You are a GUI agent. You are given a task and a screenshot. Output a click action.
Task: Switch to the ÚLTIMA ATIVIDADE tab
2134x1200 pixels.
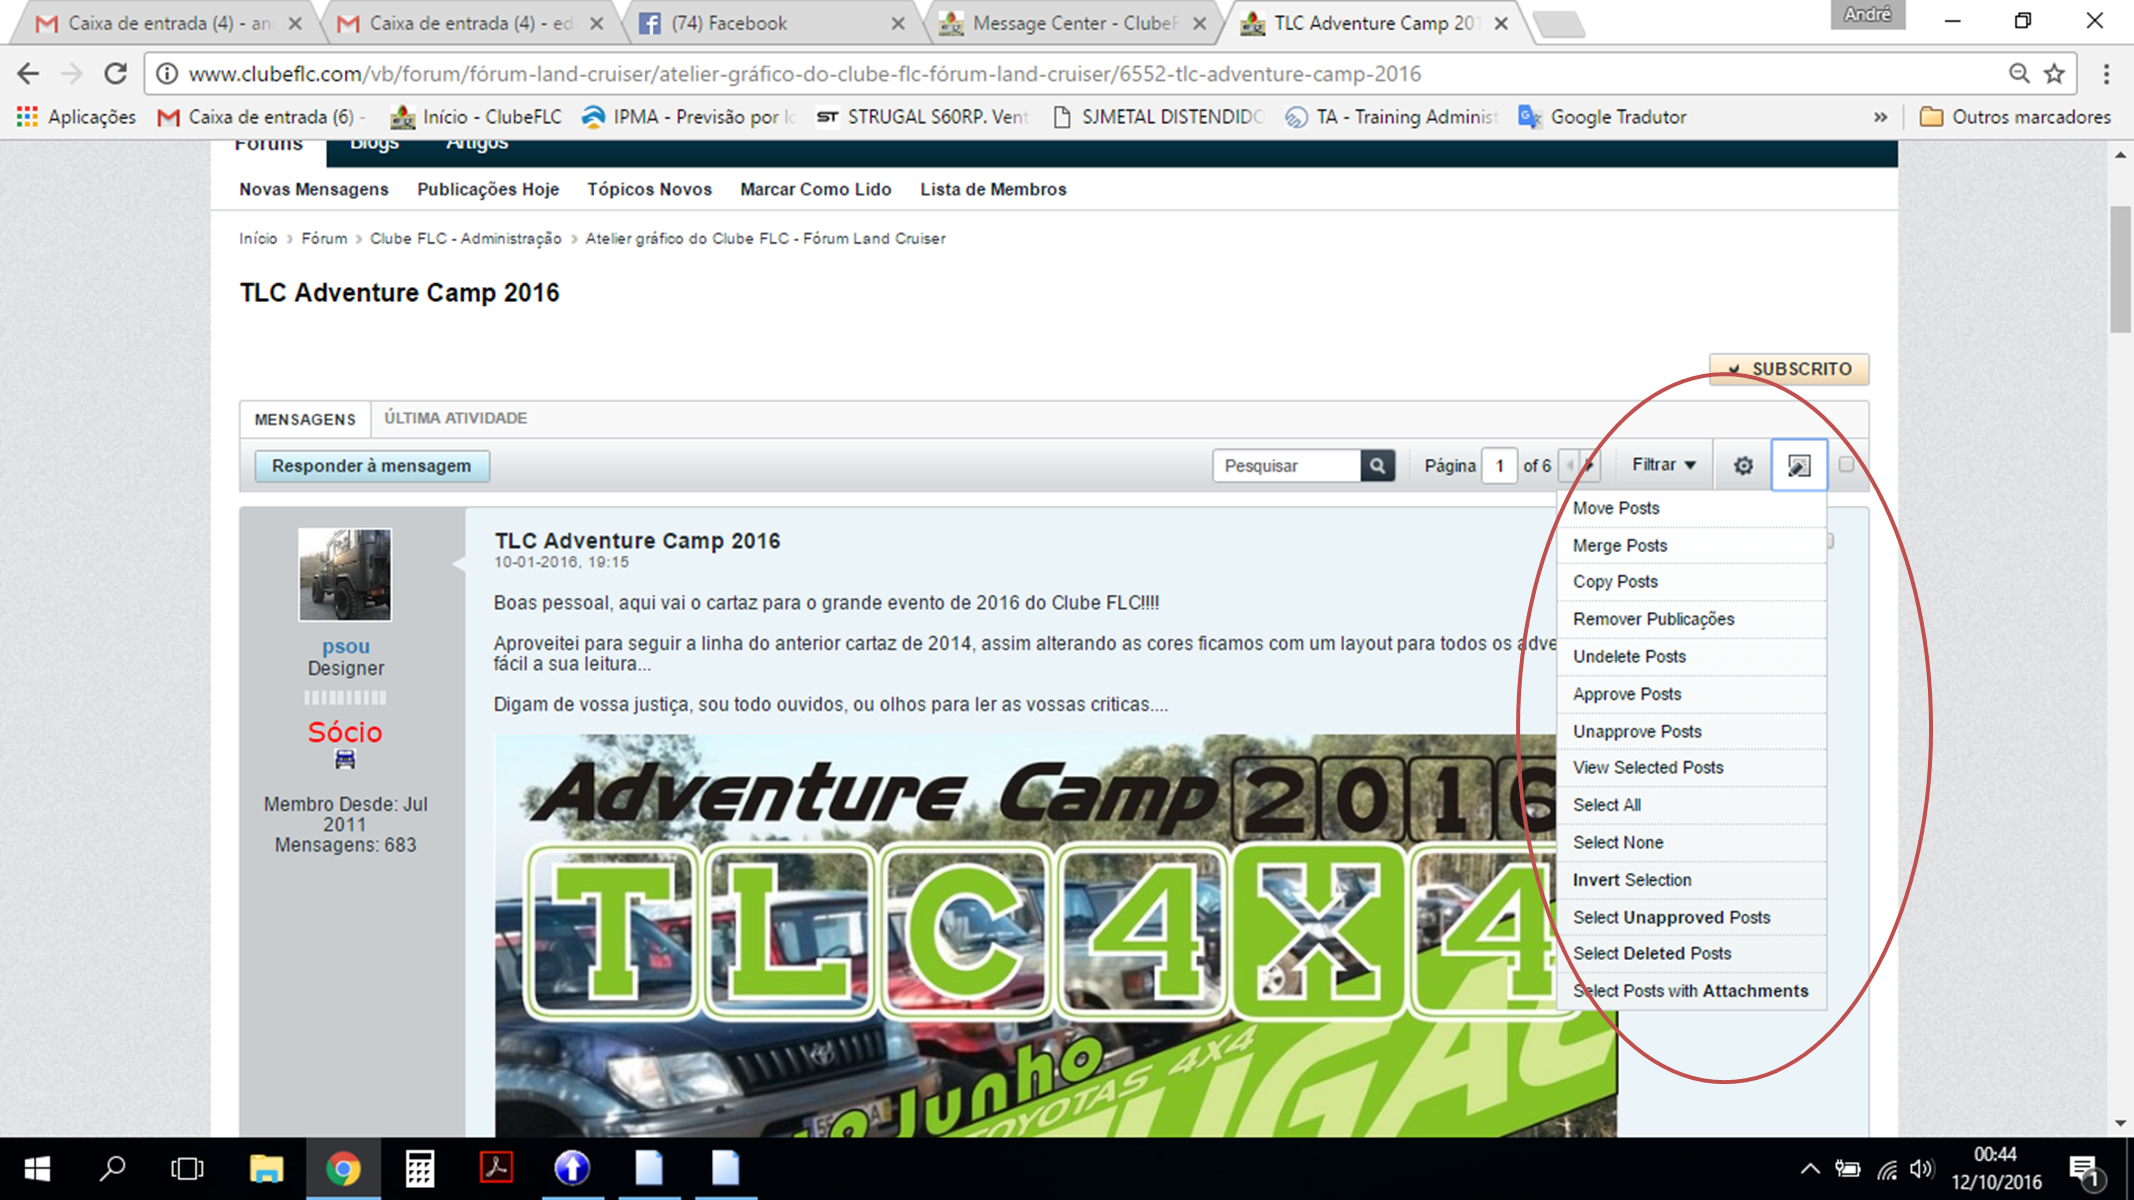point(456,418)
